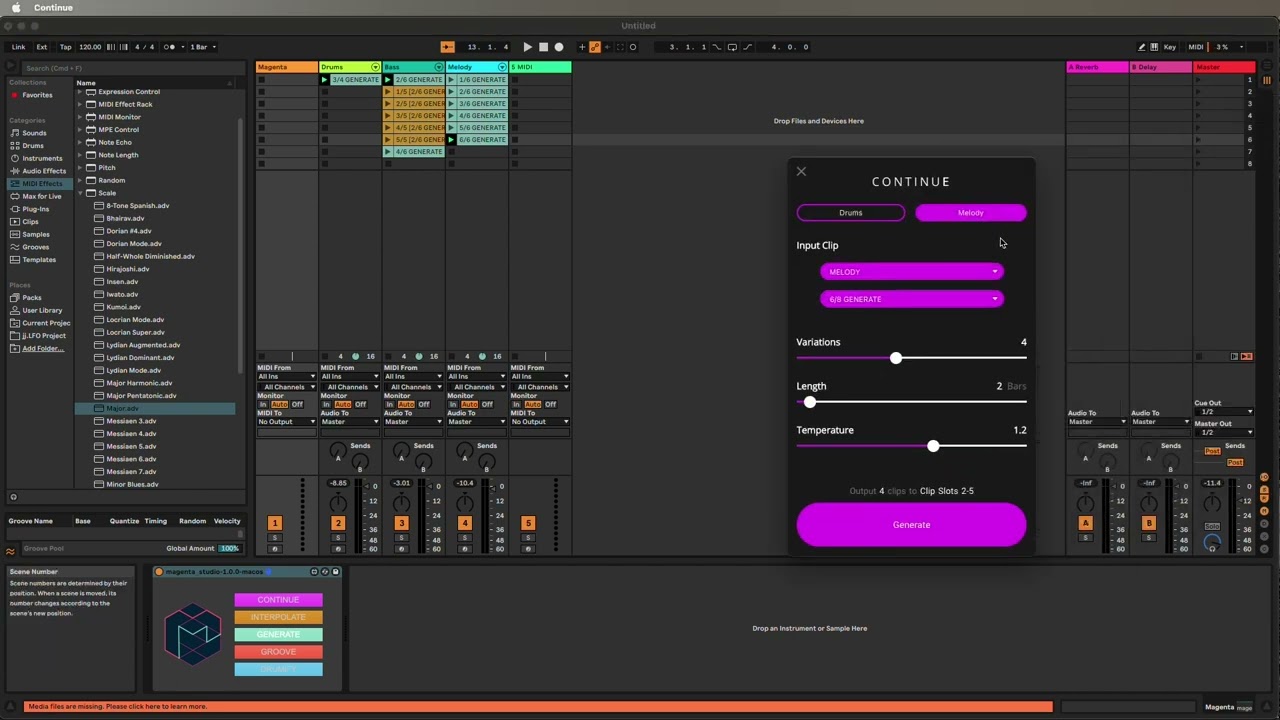Activate track 2 Drums activator
Image resolution: width=1280 pixels, height=720 pixels.
click(338, 523)
